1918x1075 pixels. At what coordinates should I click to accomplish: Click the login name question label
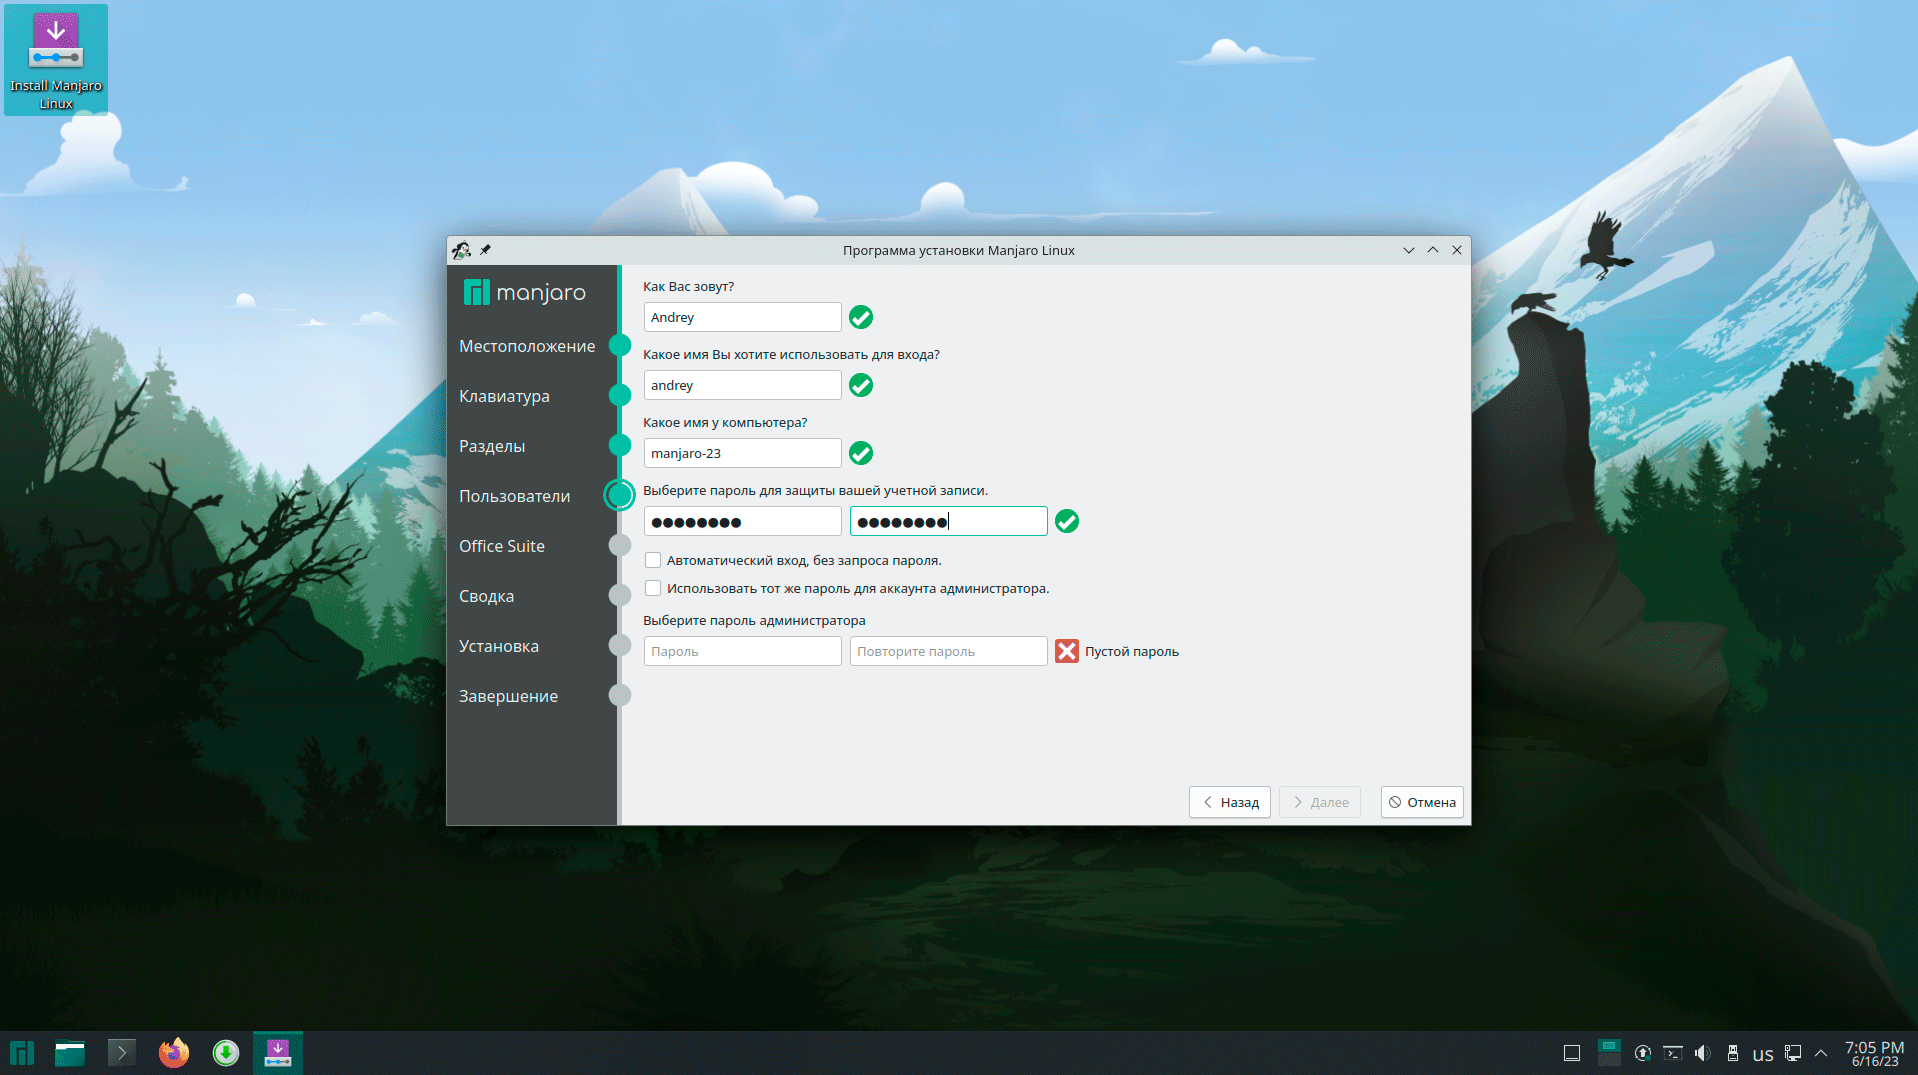[x=791, y=354]
